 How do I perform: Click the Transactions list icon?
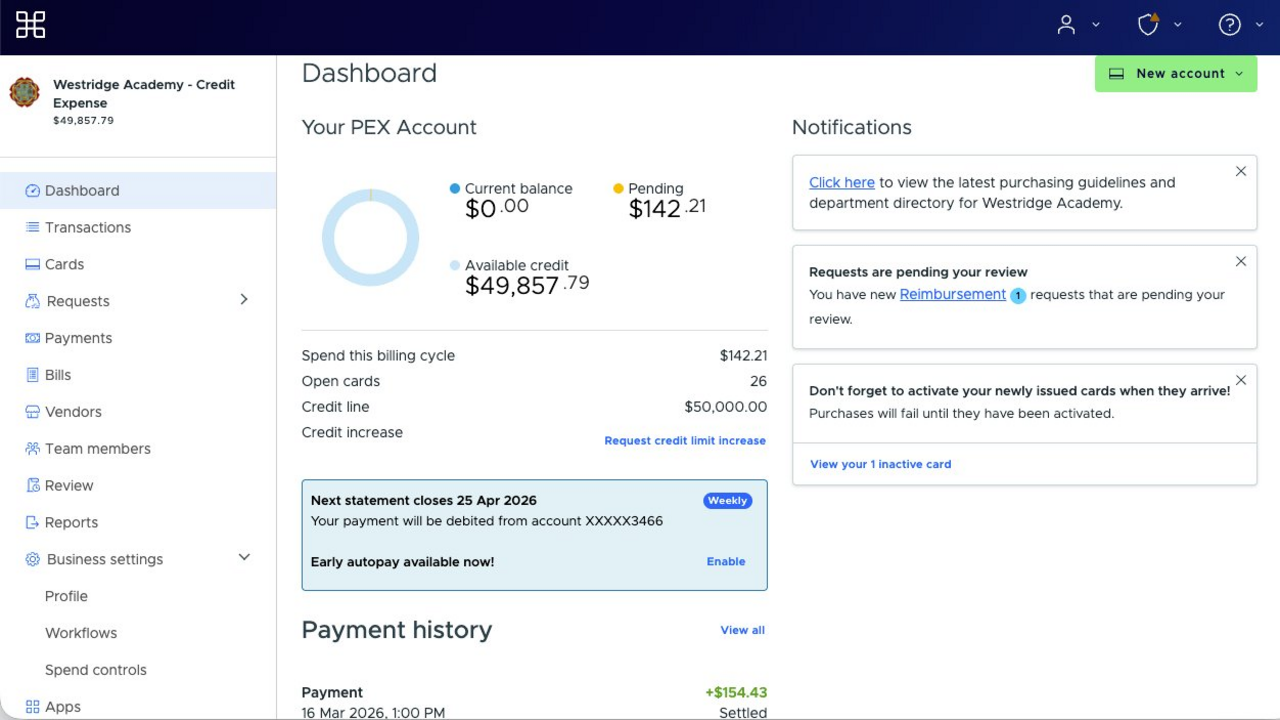coord(32,228)
